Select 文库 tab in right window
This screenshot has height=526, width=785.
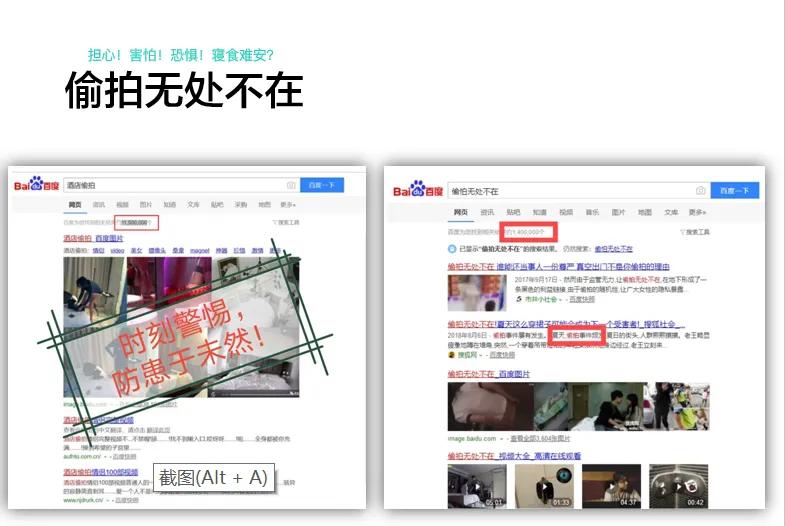tap(671, 212)
